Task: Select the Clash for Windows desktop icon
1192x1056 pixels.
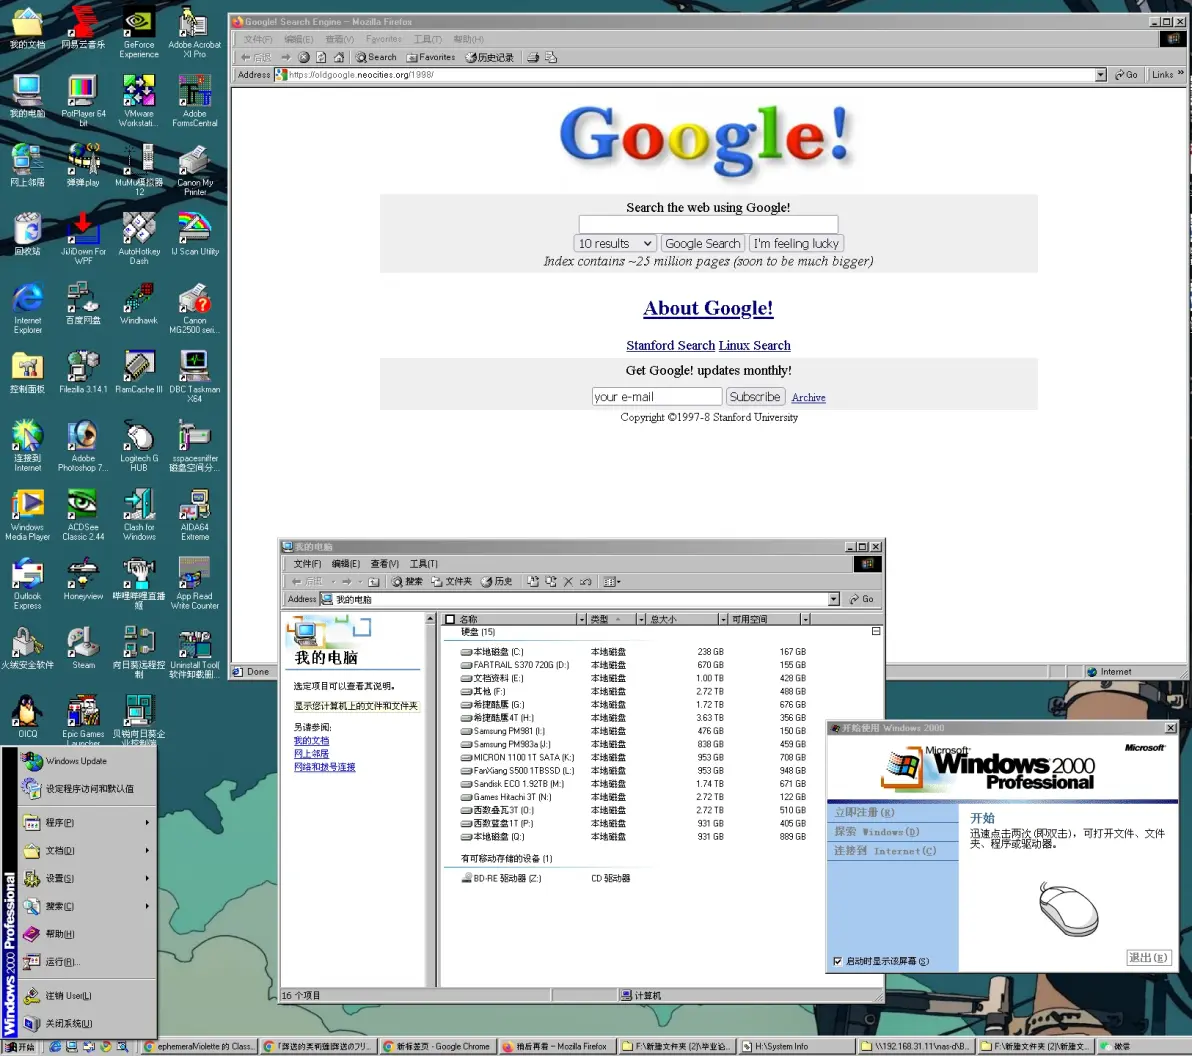Action: coord(138,515)
